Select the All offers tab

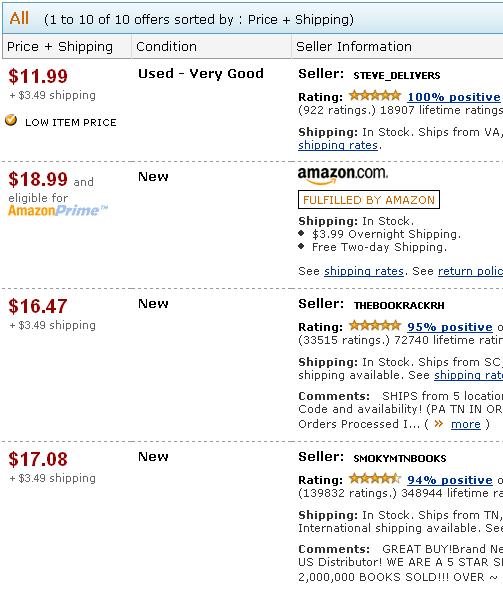point(19,18)
